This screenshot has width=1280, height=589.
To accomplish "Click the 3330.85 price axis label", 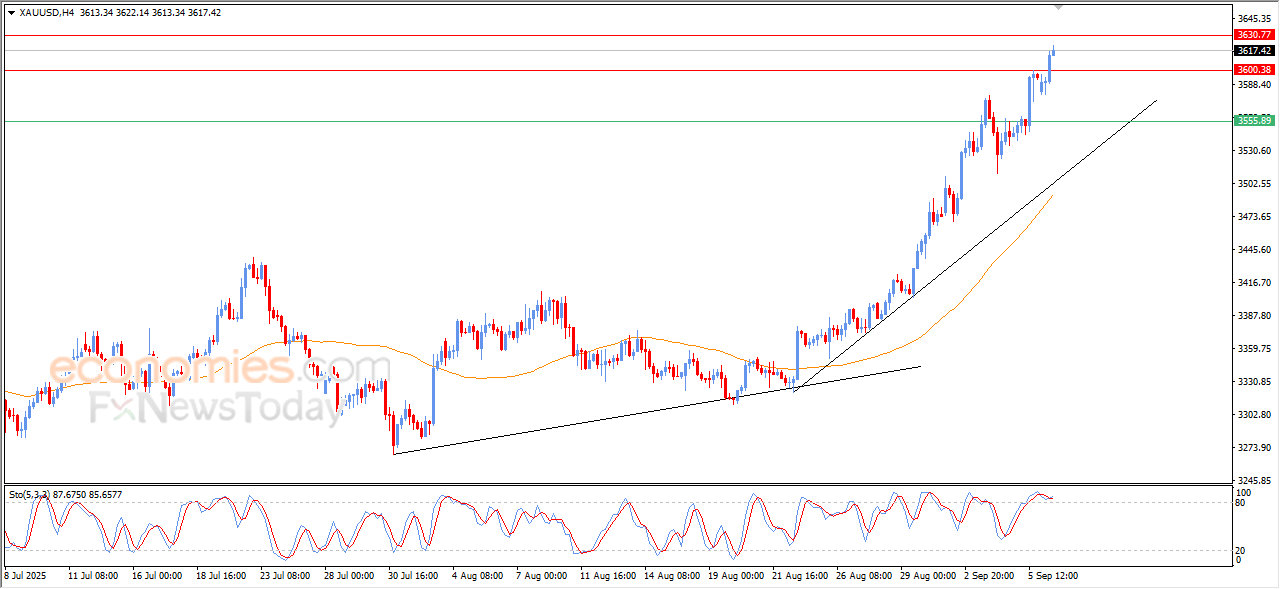I will [x=1253, y=382].
